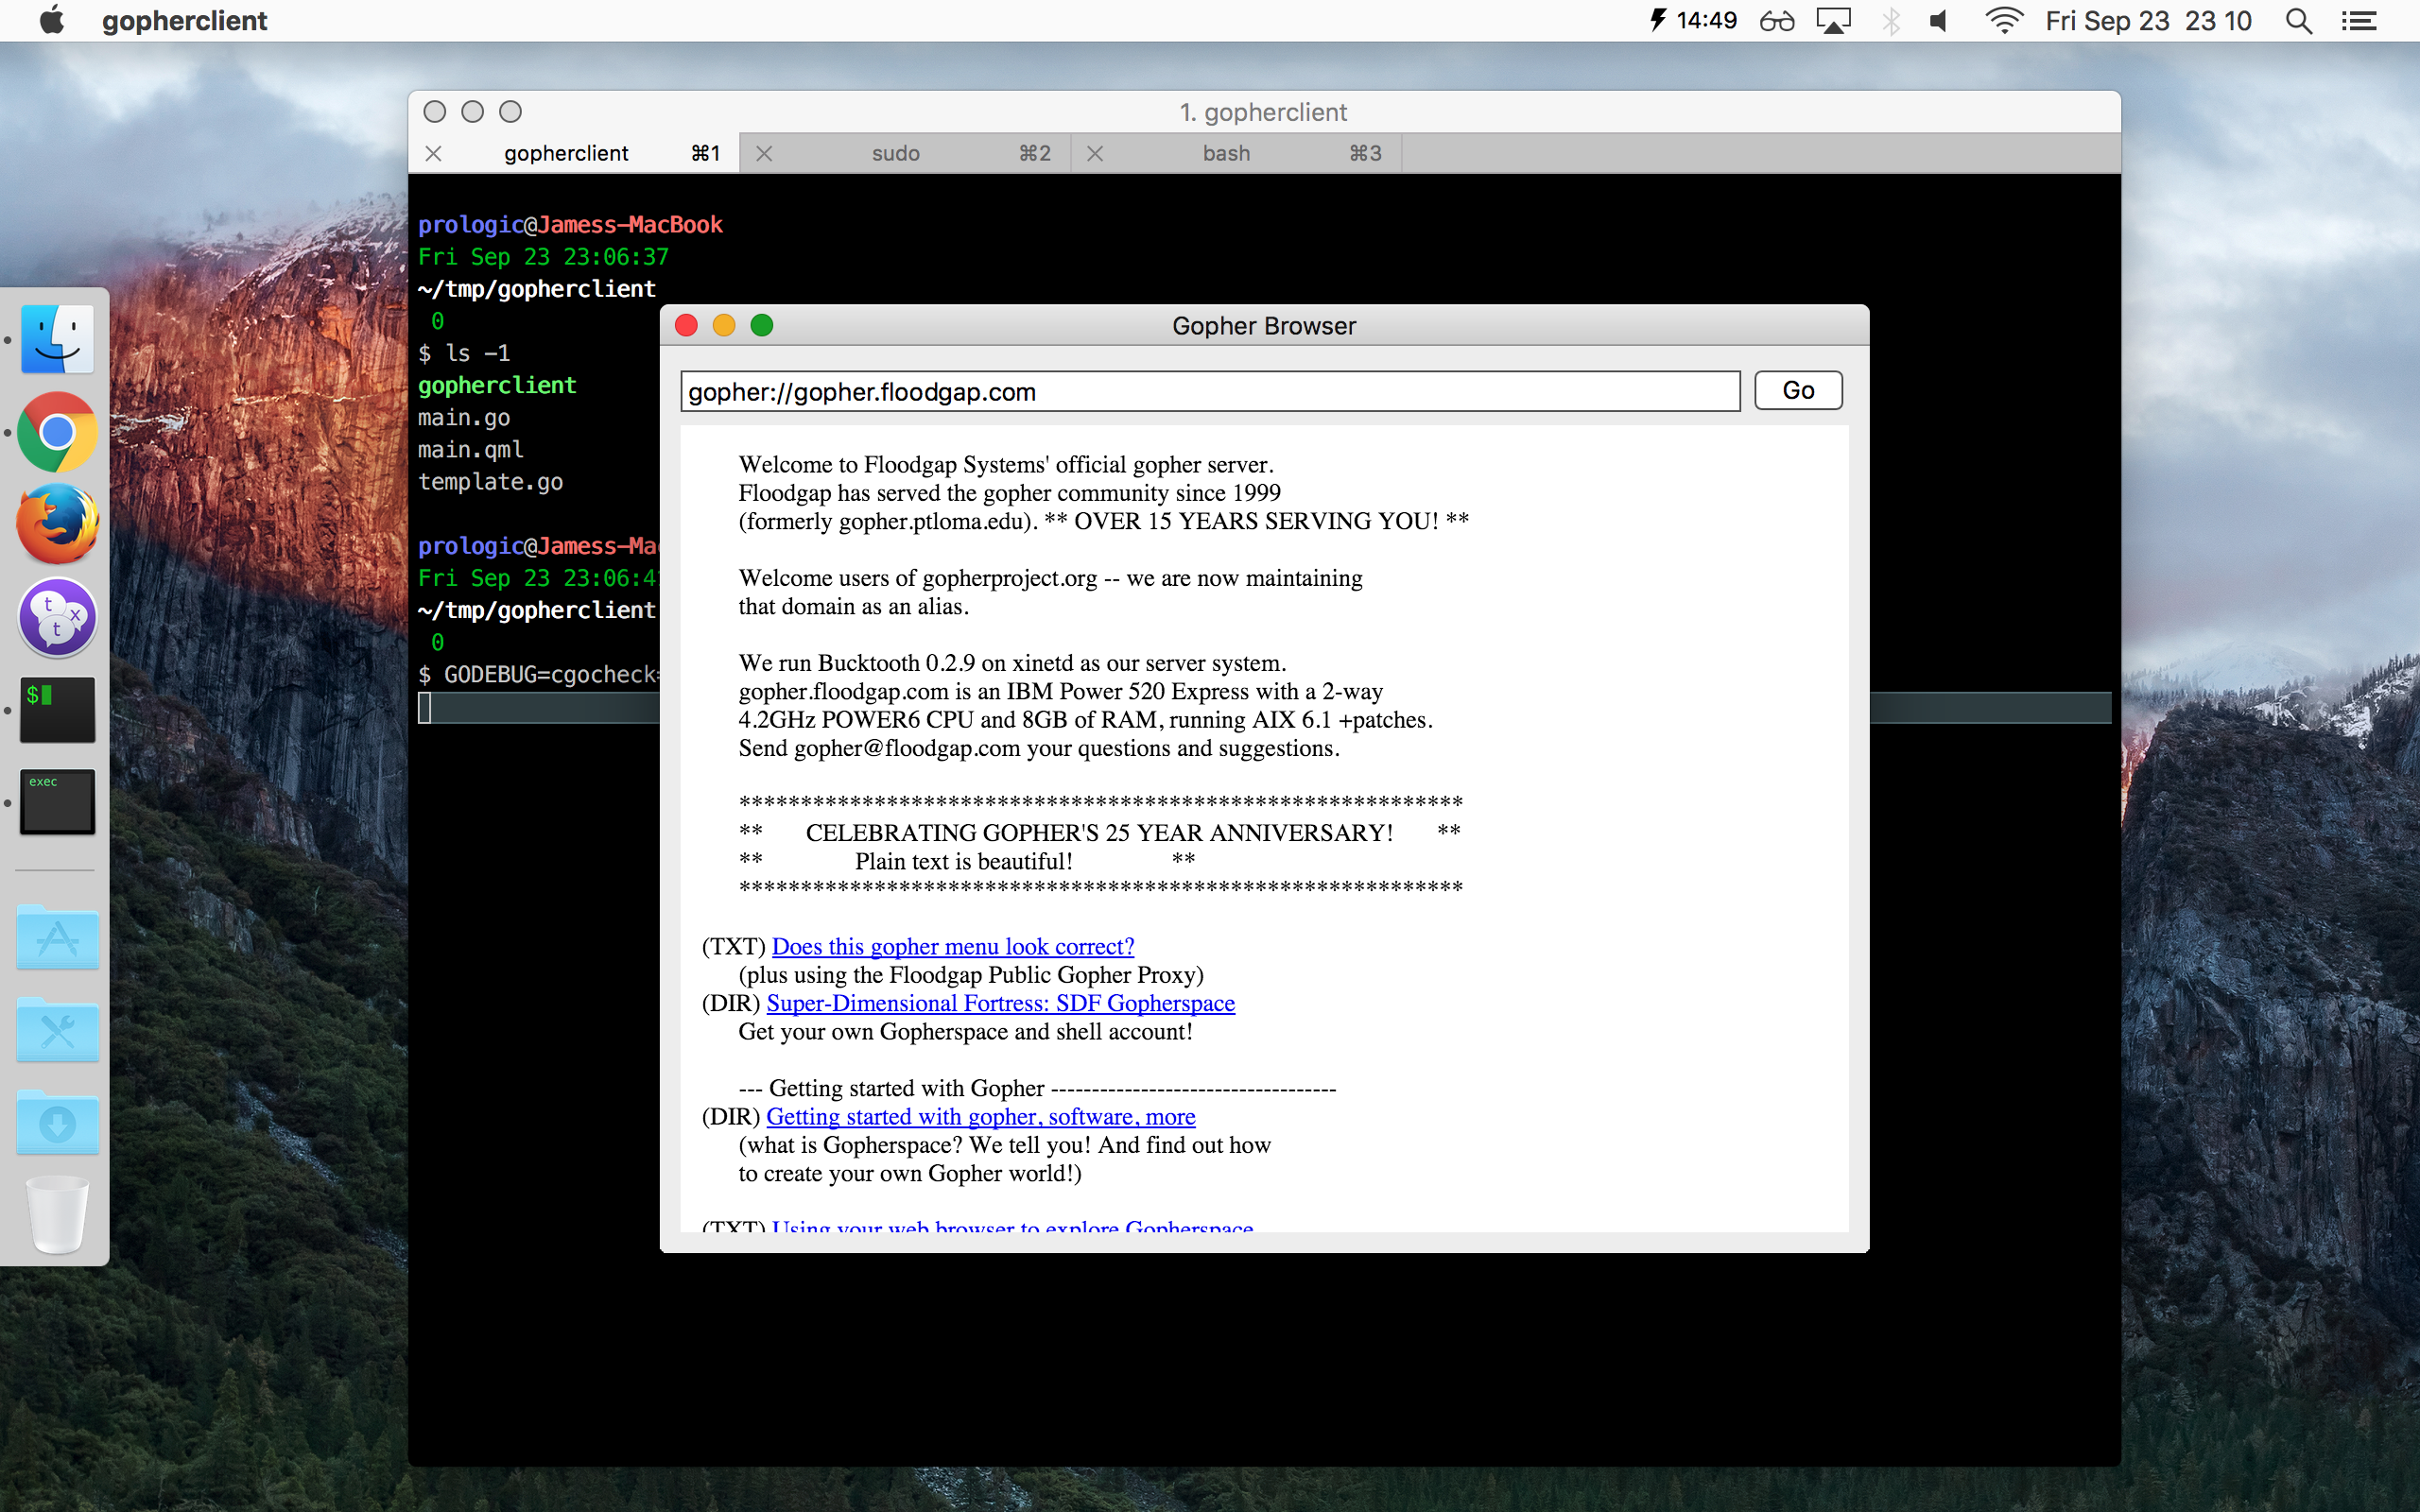Launch Google Chrome from the Dock
Screen dimensions: 2420x1512
pos(57,432)
